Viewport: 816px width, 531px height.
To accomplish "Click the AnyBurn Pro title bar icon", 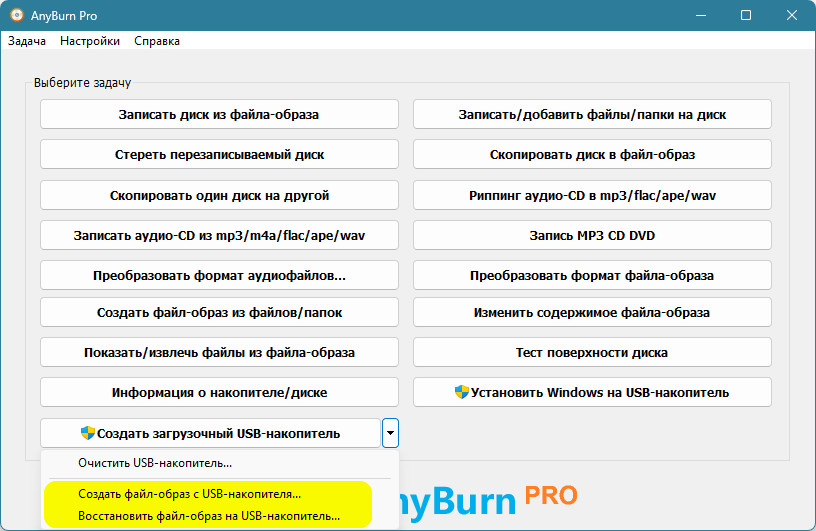I will click(17, 15).
